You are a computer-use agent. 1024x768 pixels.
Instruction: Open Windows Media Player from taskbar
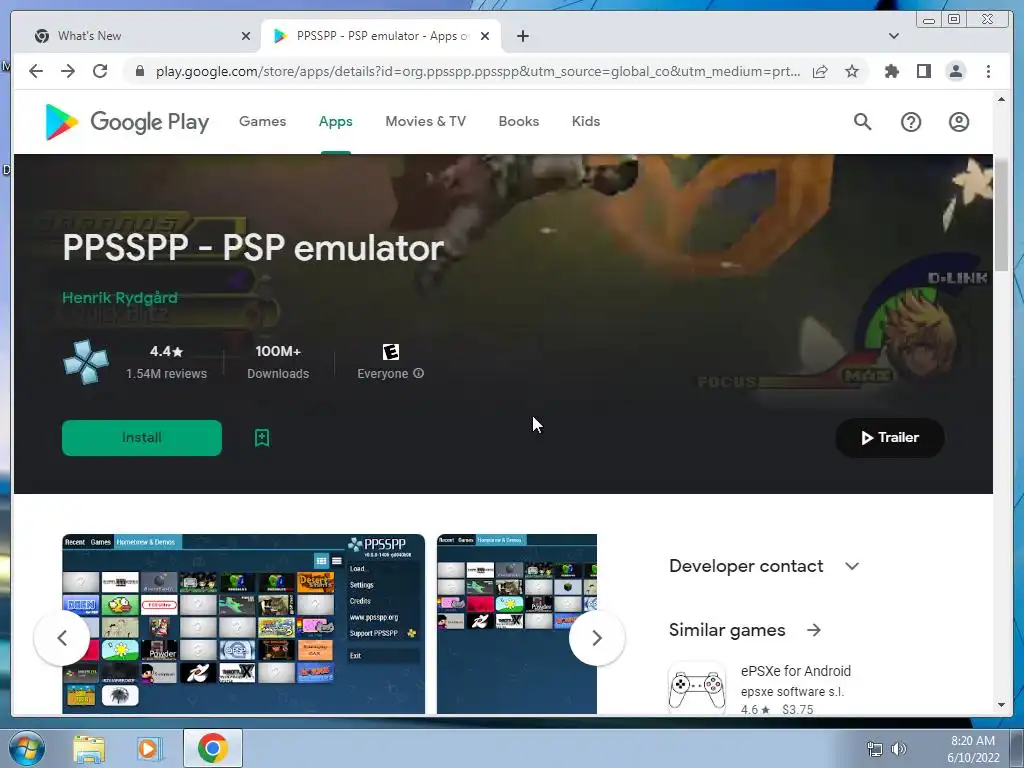[x=148, y=749]
